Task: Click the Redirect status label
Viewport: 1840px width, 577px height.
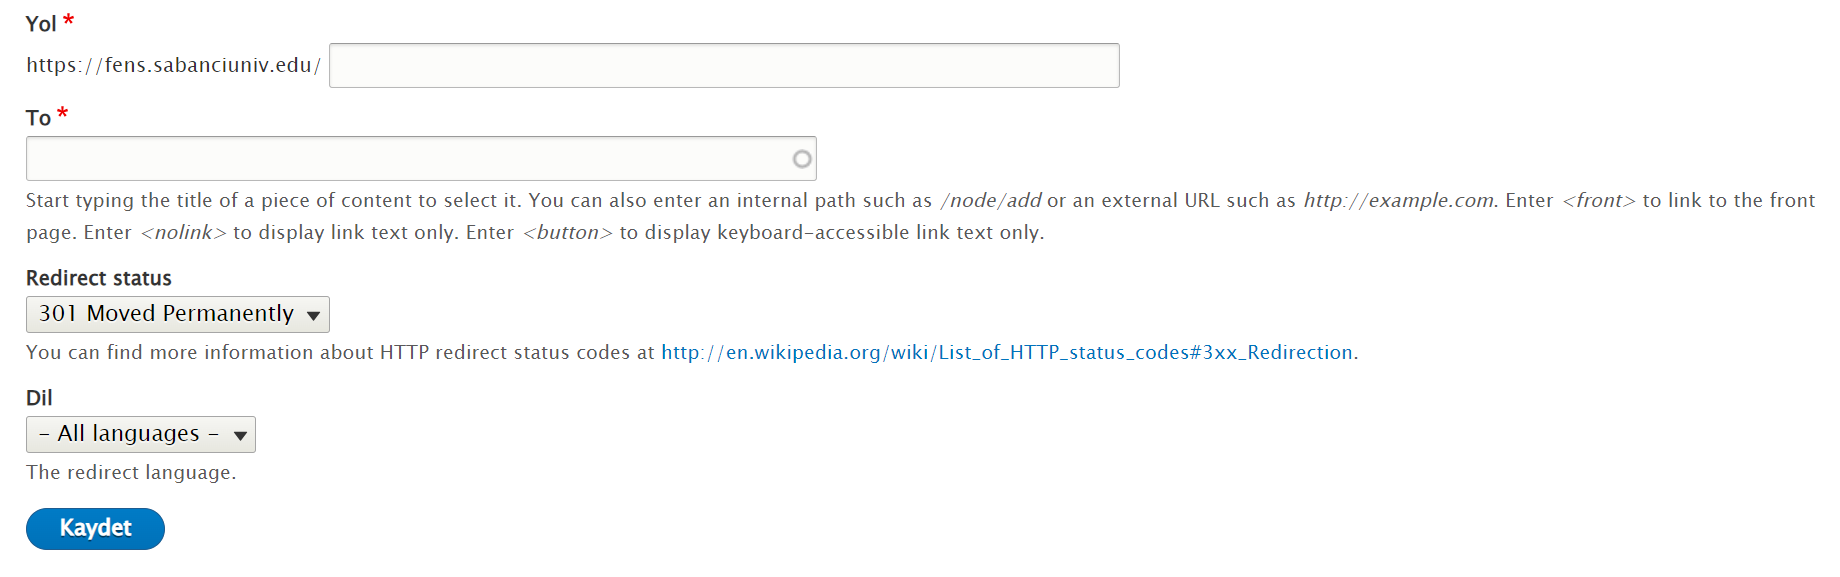Action: tap(99, 278)
